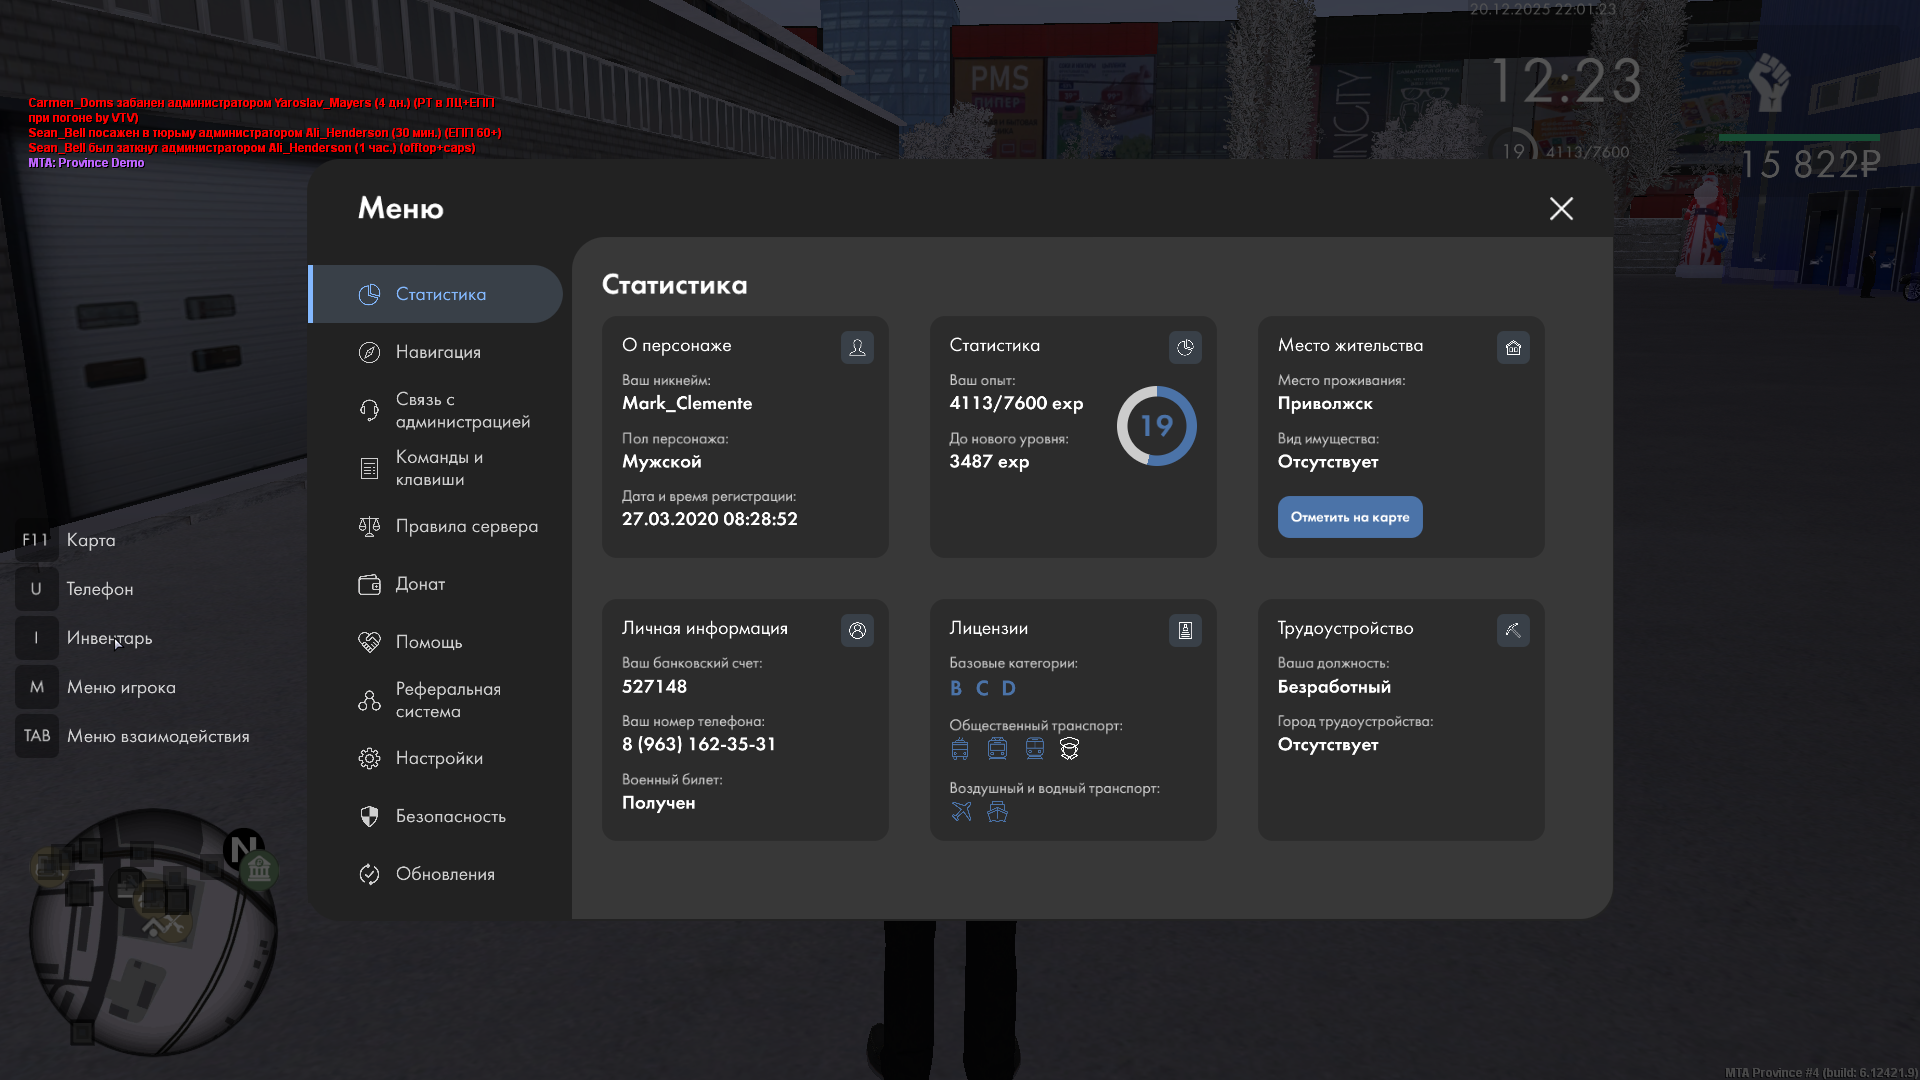Click the first bus transport license icon

[960, 748]
